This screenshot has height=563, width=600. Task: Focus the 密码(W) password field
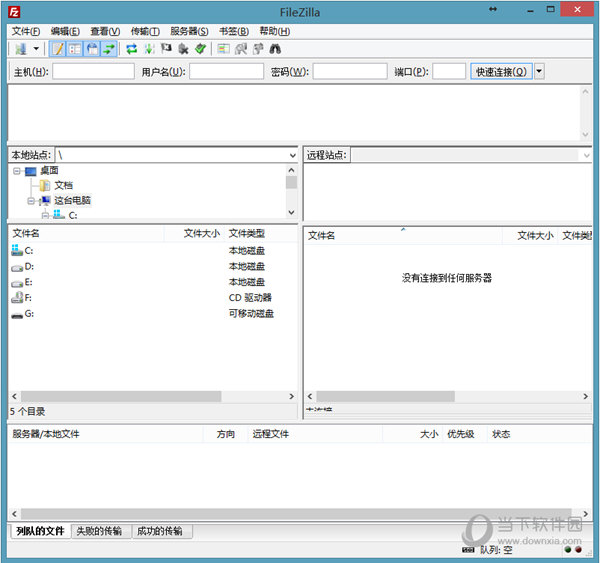tap(350, 72)
